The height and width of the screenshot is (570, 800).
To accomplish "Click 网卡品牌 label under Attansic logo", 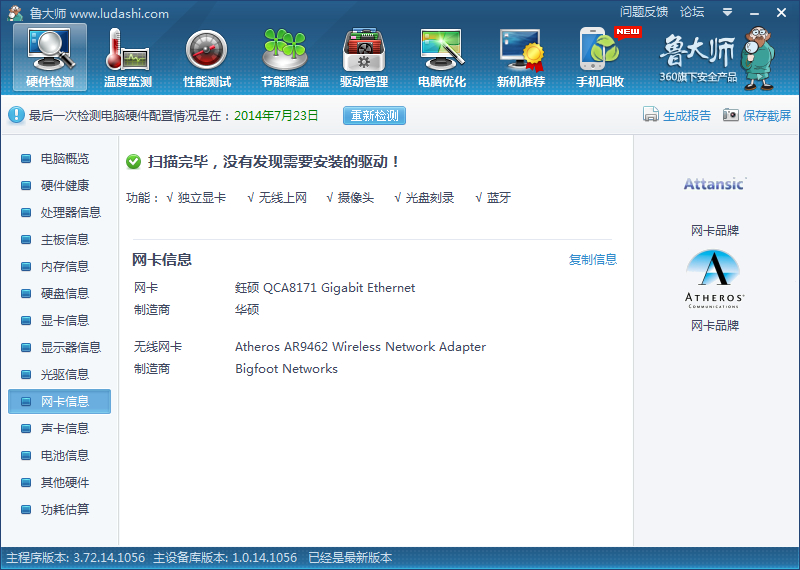I will coord(715,231).
